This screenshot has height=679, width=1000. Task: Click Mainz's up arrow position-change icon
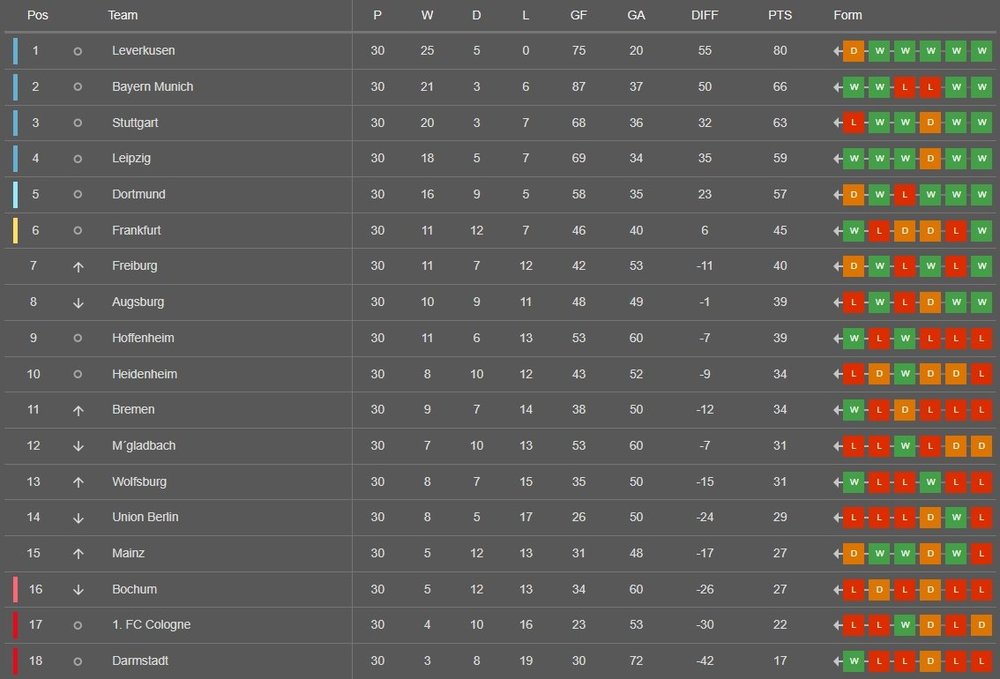point(78,554)
